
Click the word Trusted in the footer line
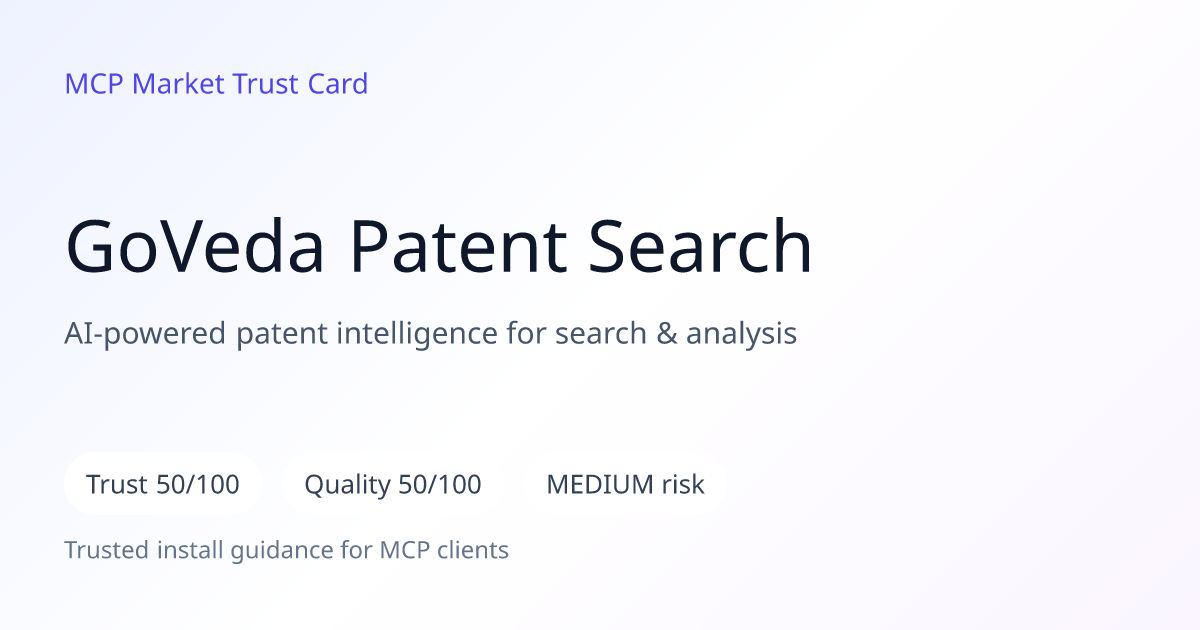[105, 550]
